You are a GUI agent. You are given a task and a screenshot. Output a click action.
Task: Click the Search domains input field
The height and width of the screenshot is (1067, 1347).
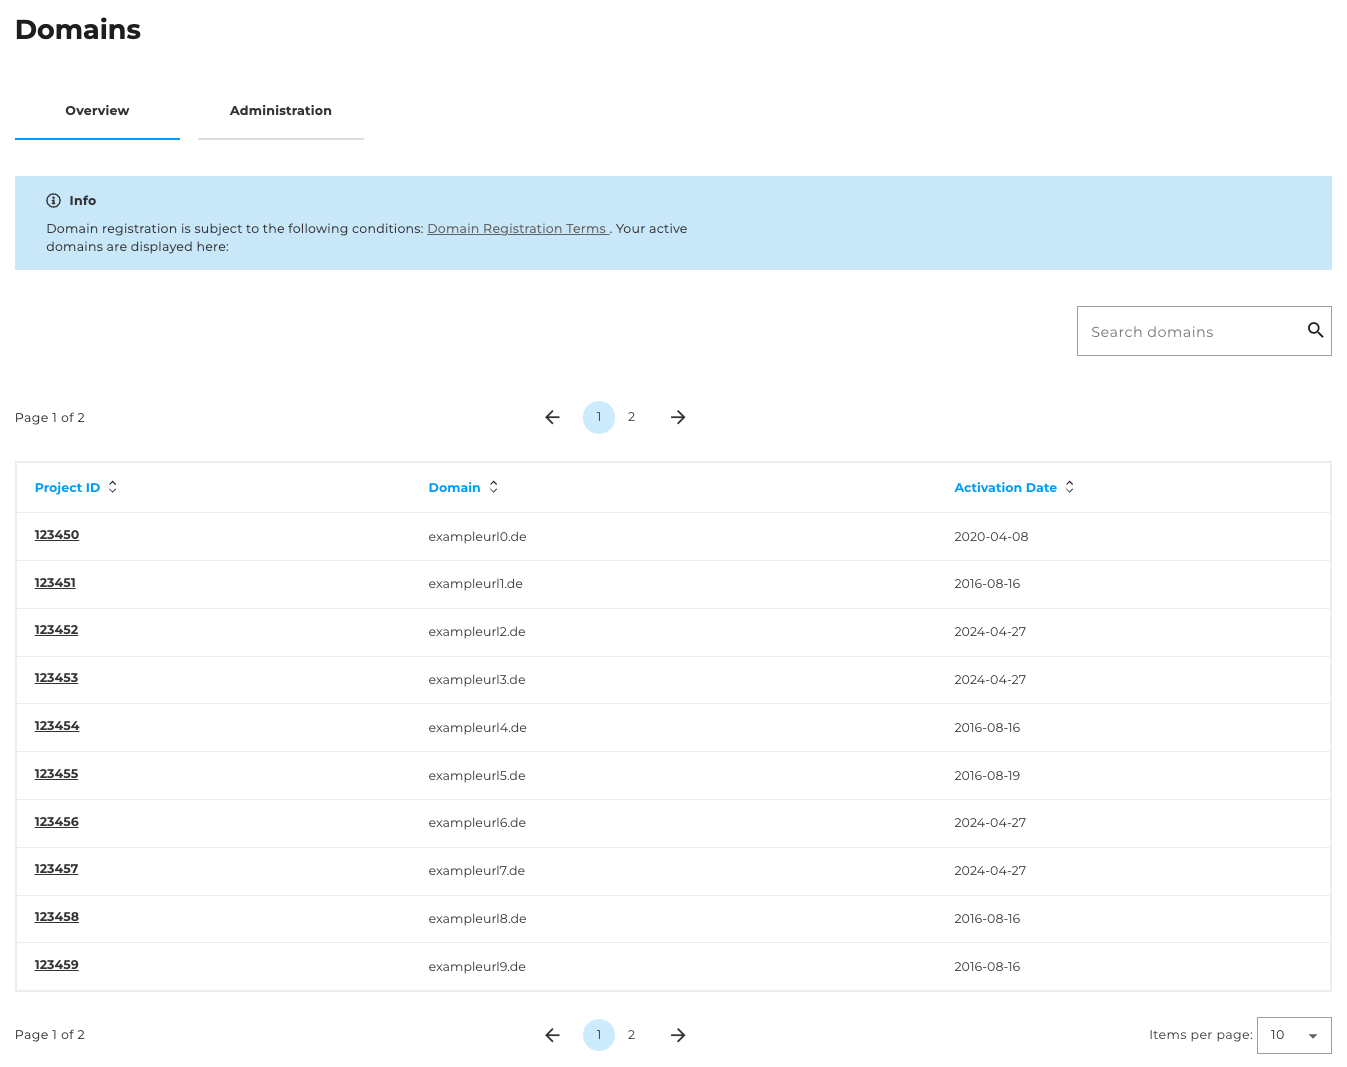coord(1190,331)
